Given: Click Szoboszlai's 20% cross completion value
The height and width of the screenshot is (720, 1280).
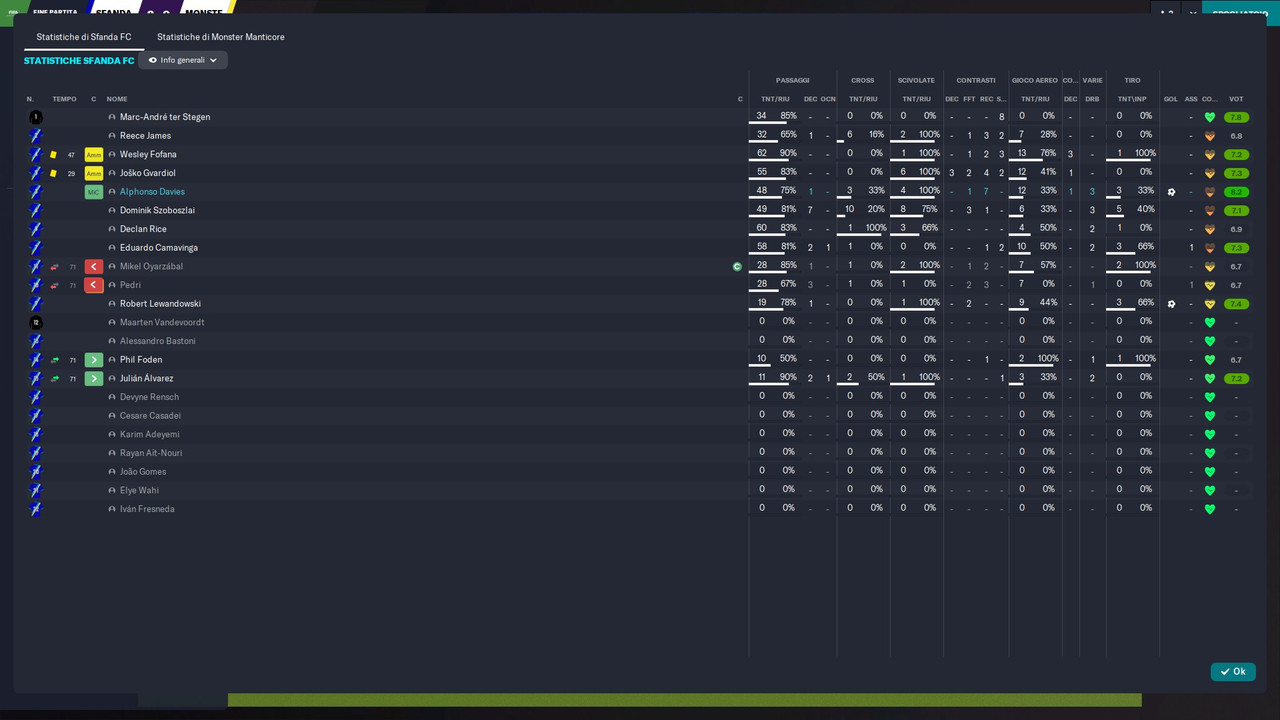Looking at the screenshot, I should [x=876, y=209].
